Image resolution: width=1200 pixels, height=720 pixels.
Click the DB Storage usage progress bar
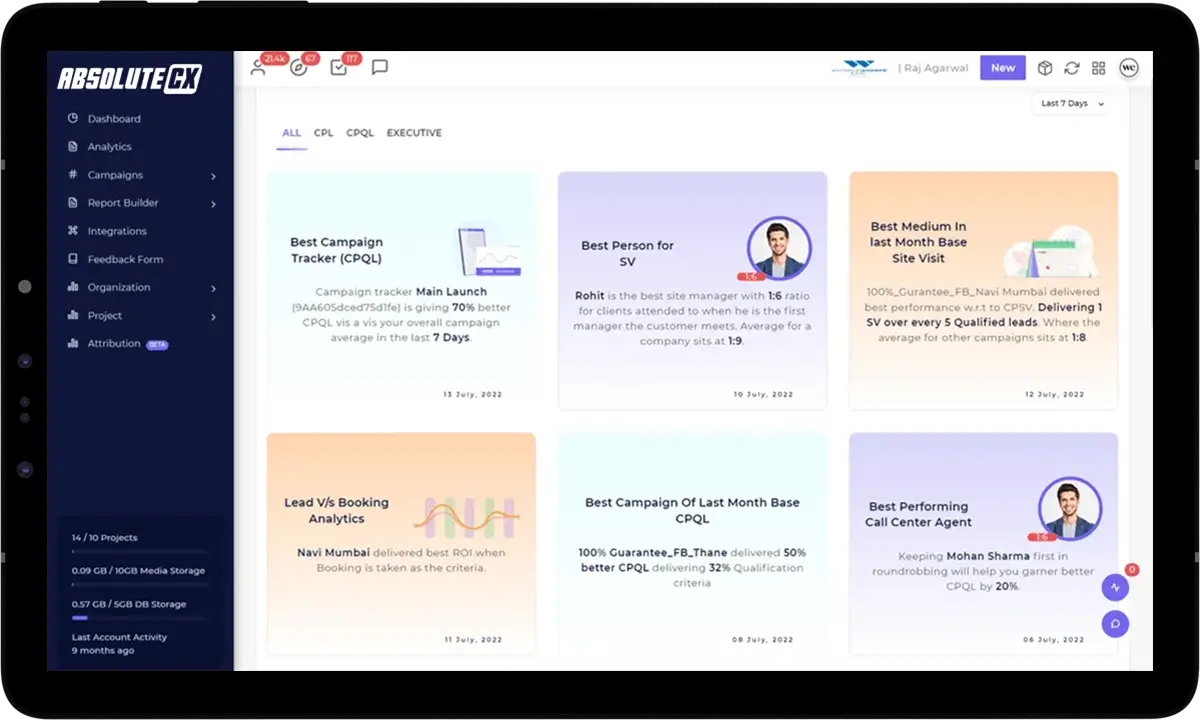[139, 618]
